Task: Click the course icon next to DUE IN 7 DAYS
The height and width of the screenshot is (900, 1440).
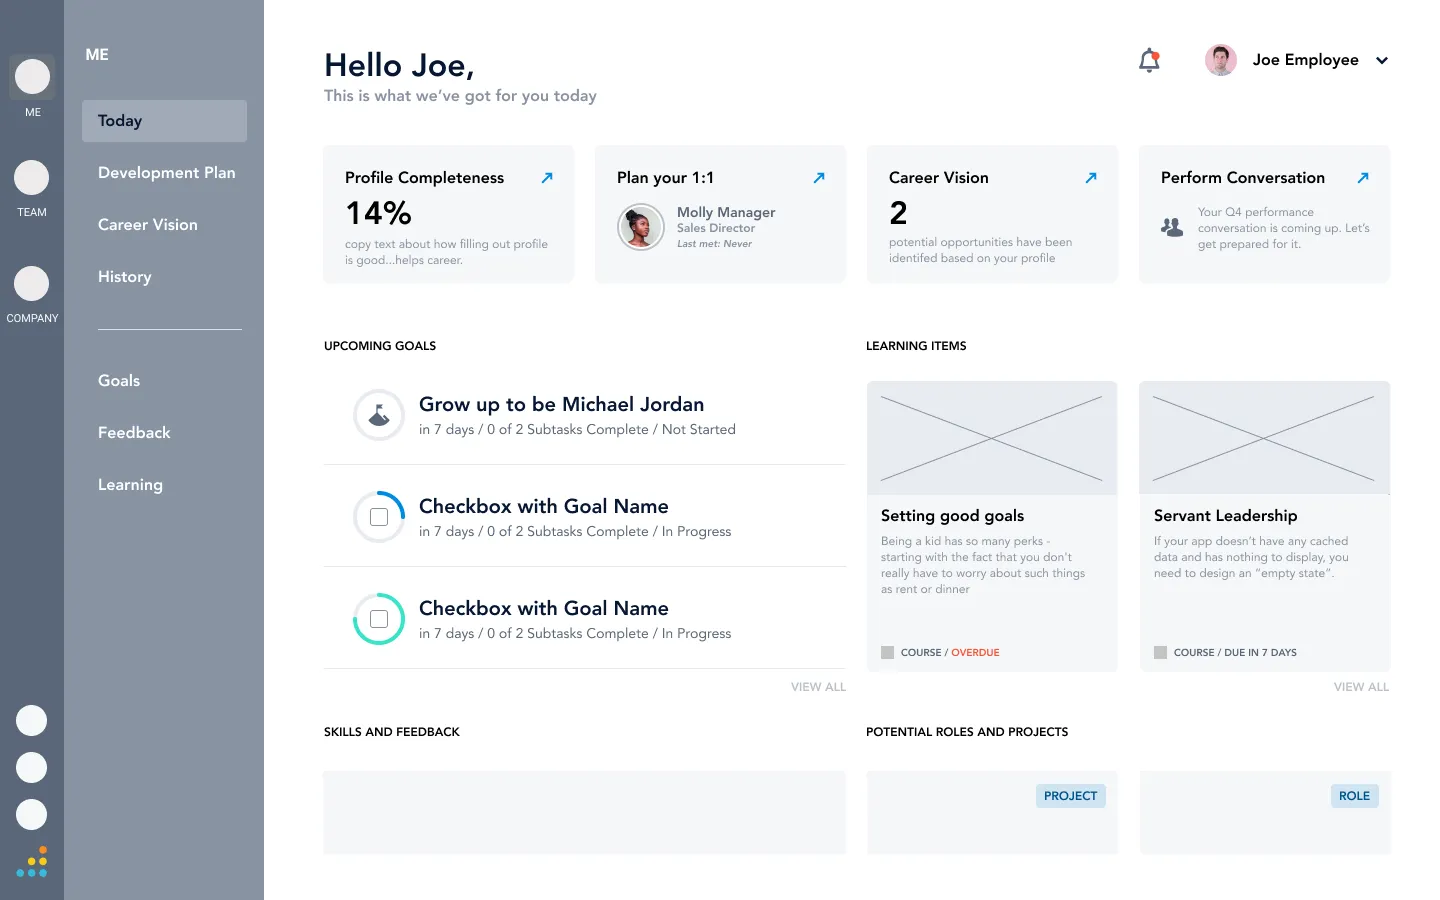Action: 1160,652
